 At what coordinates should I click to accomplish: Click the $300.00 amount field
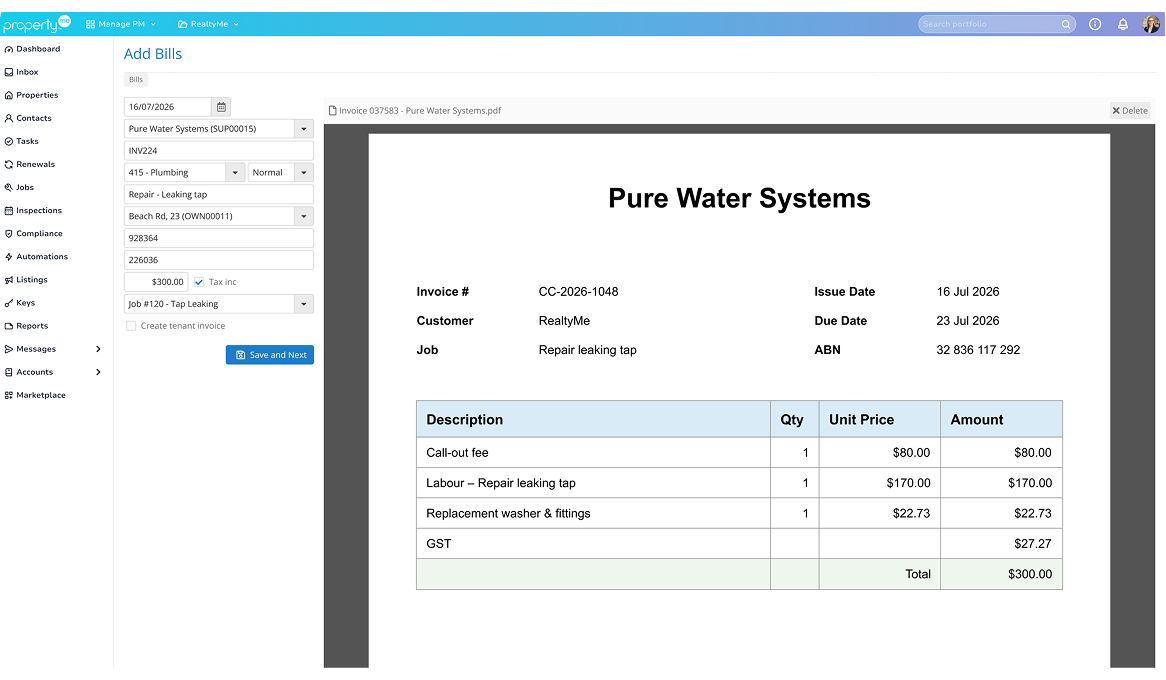pos(156,282)
